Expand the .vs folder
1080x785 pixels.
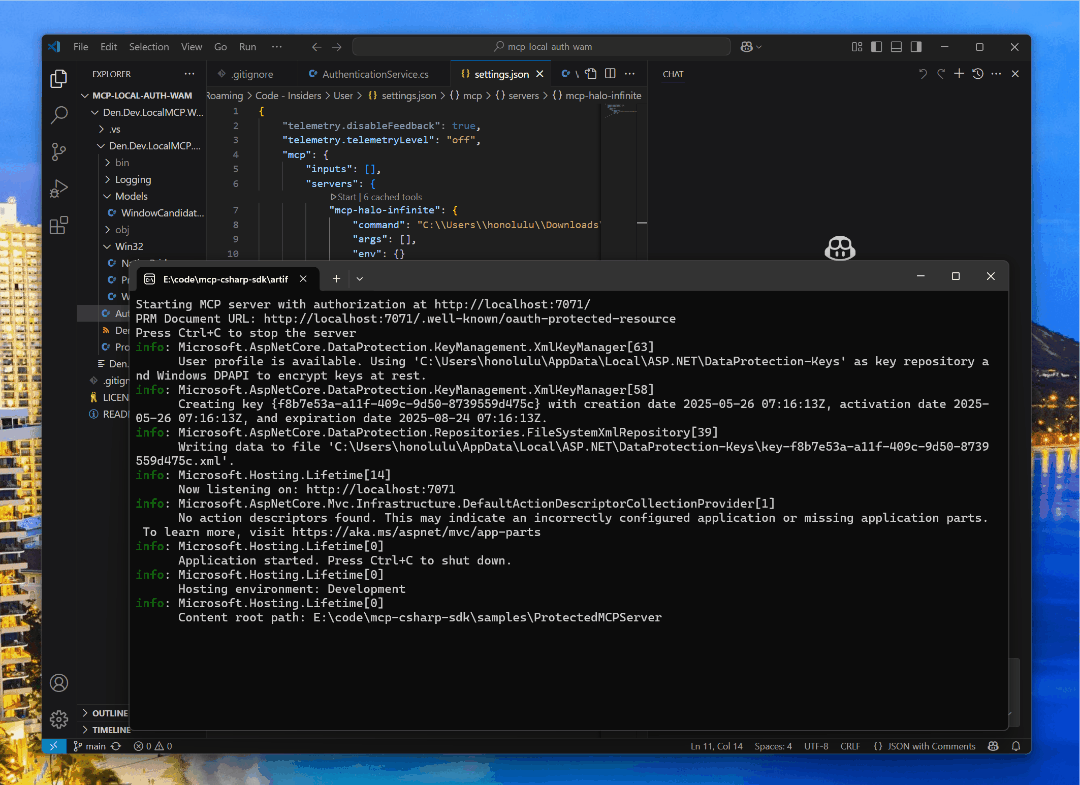point(102,129)
